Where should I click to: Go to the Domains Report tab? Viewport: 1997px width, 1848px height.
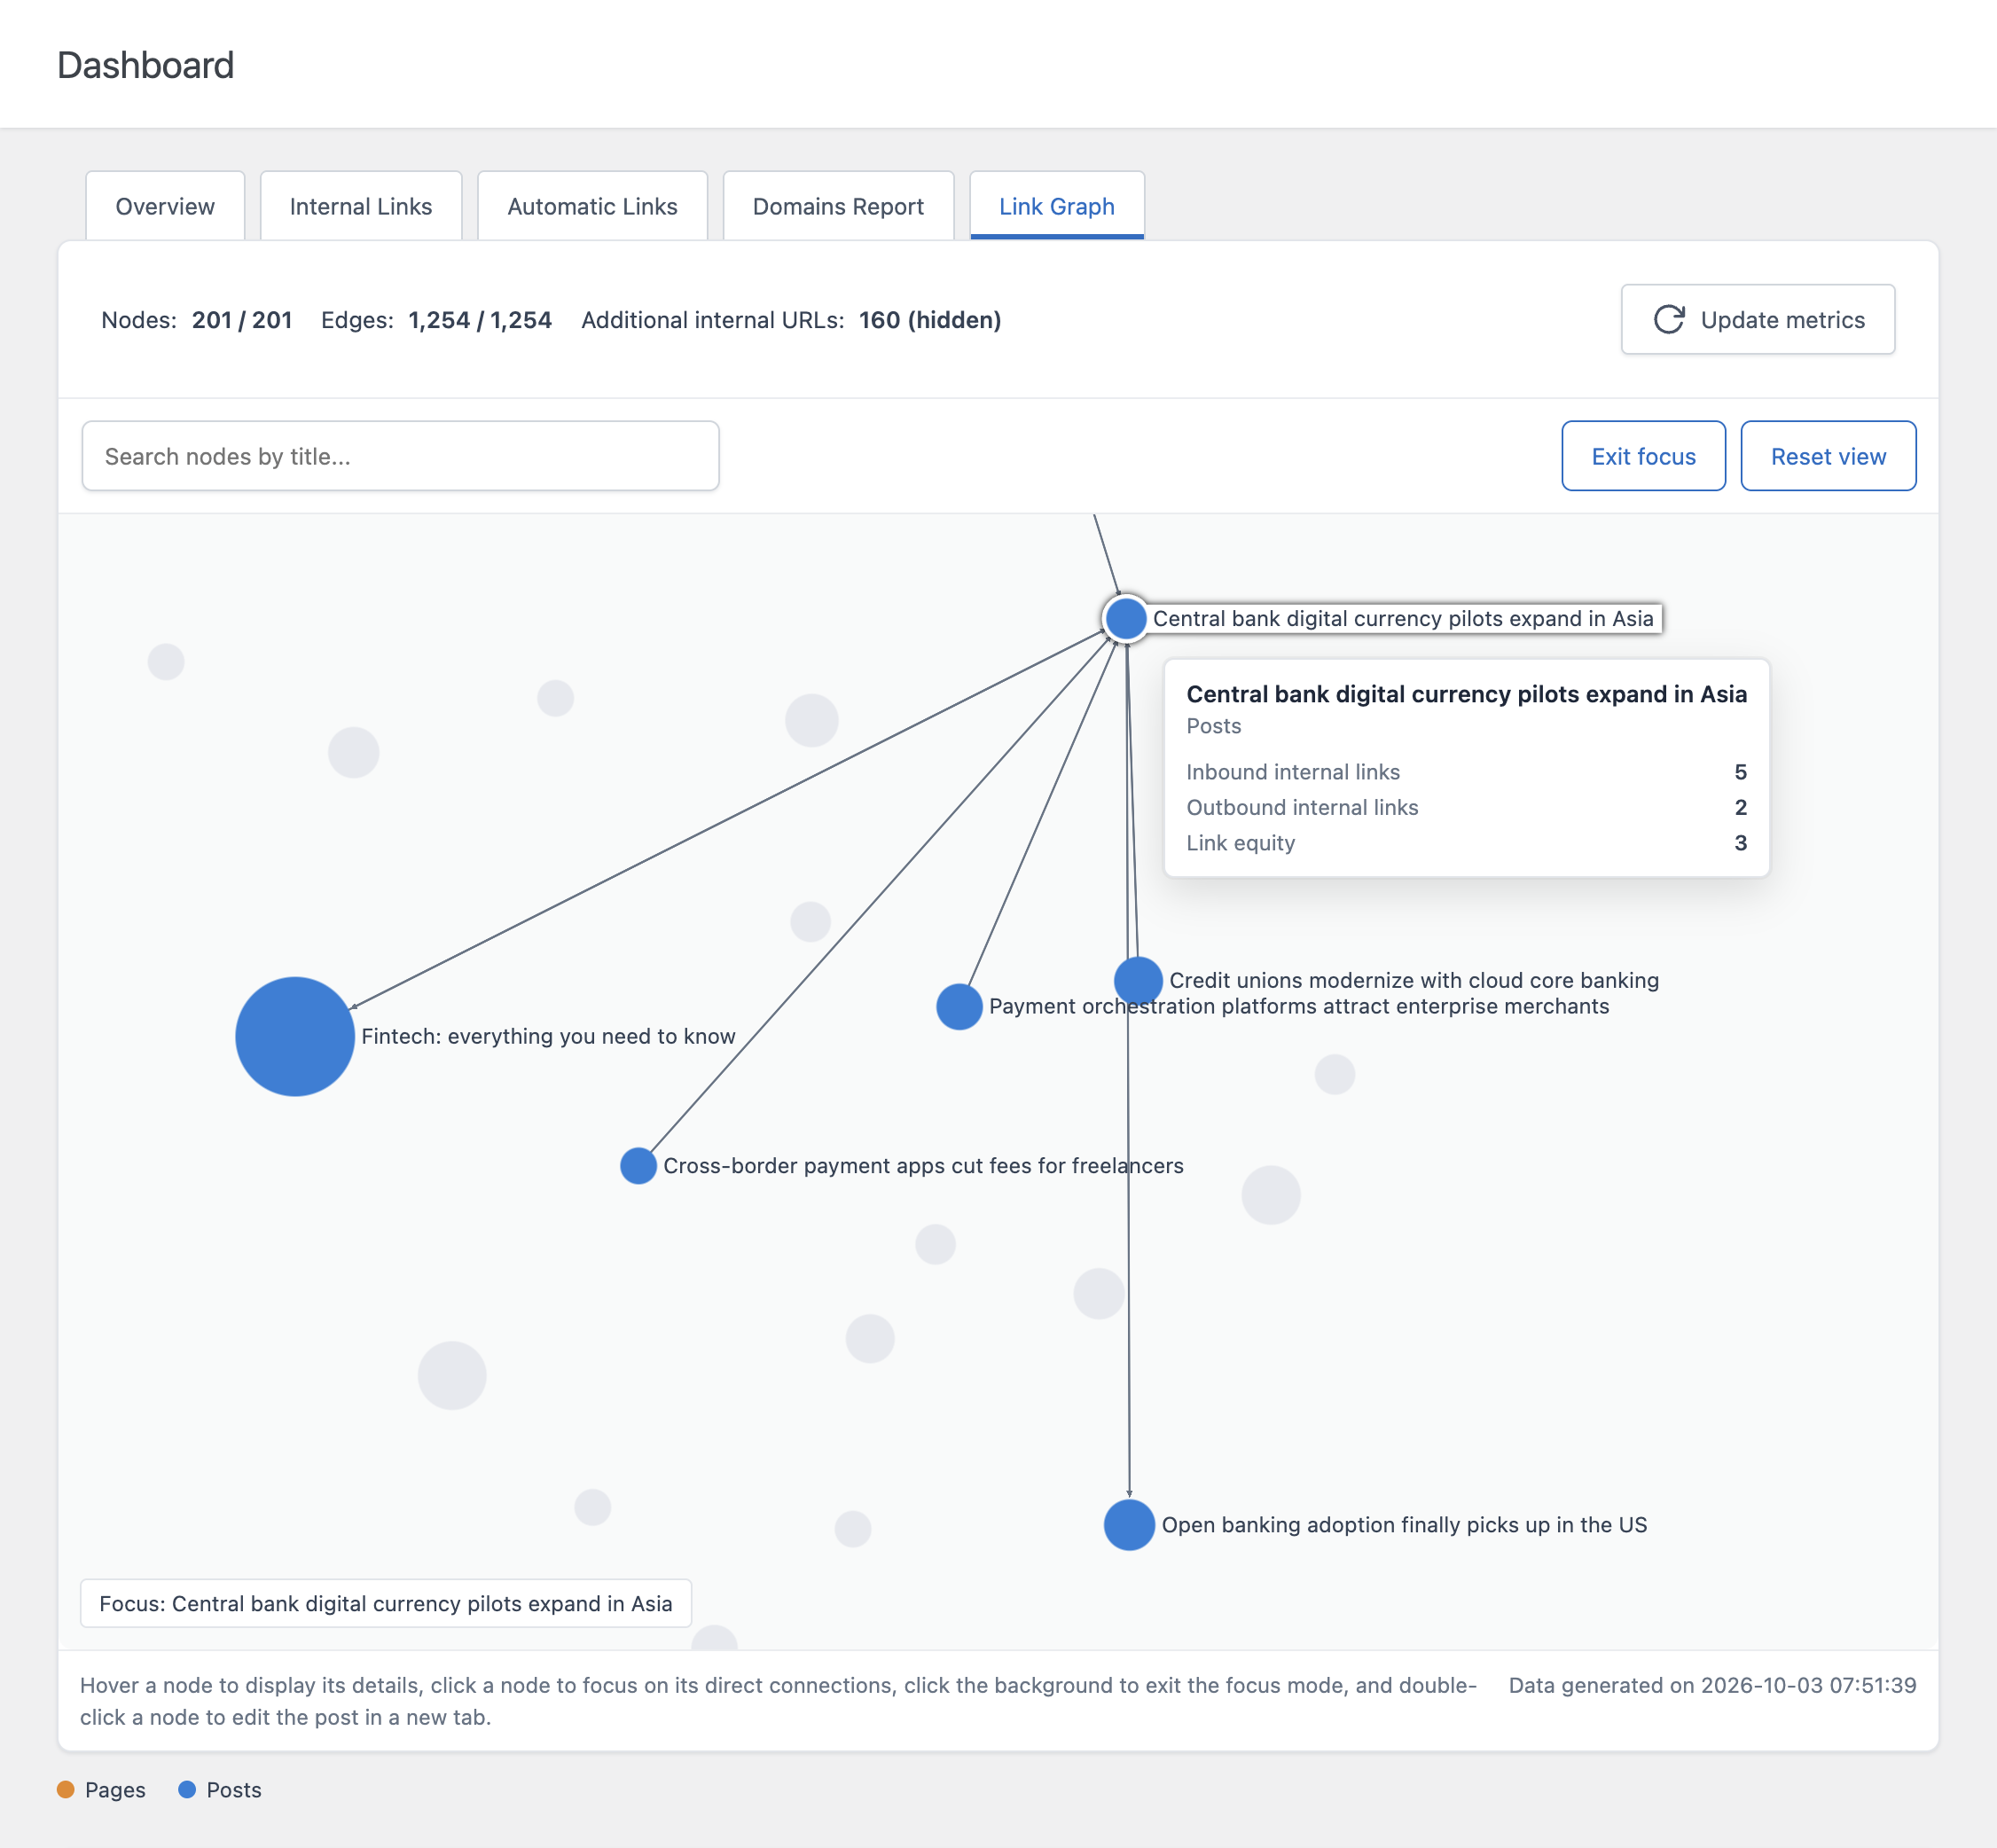pos(838,206)
